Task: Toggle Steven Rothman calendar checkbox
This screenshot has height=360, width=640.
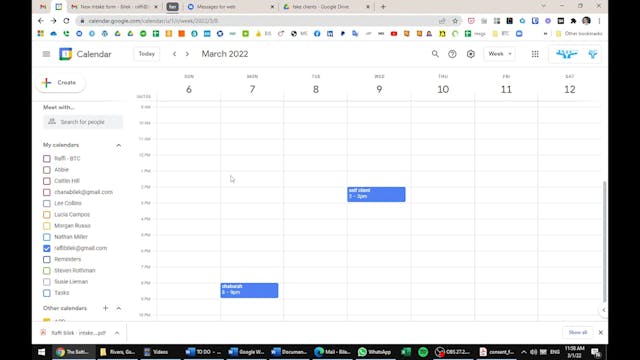Action: point(47,271)
